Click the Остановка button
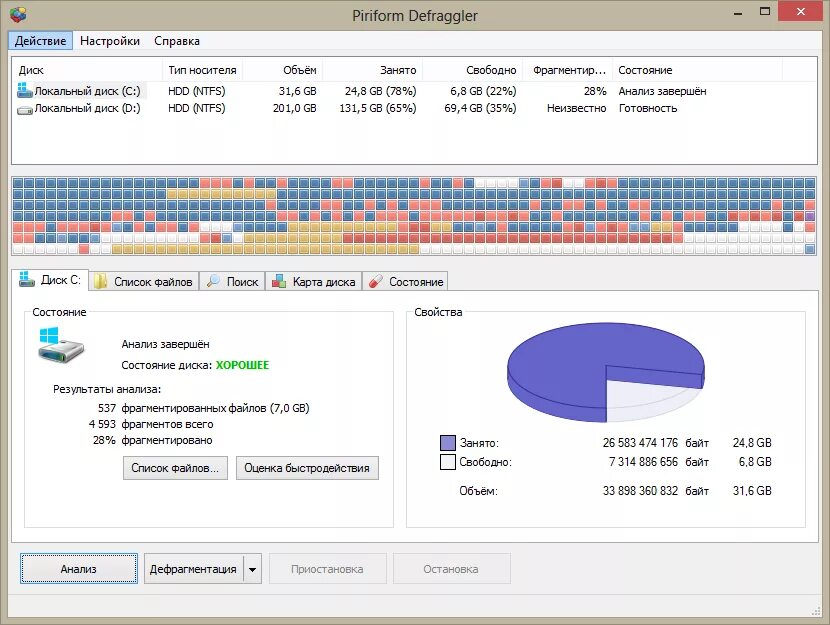Image resolution: width=830 pixels, height=625 pixels. 452,569
